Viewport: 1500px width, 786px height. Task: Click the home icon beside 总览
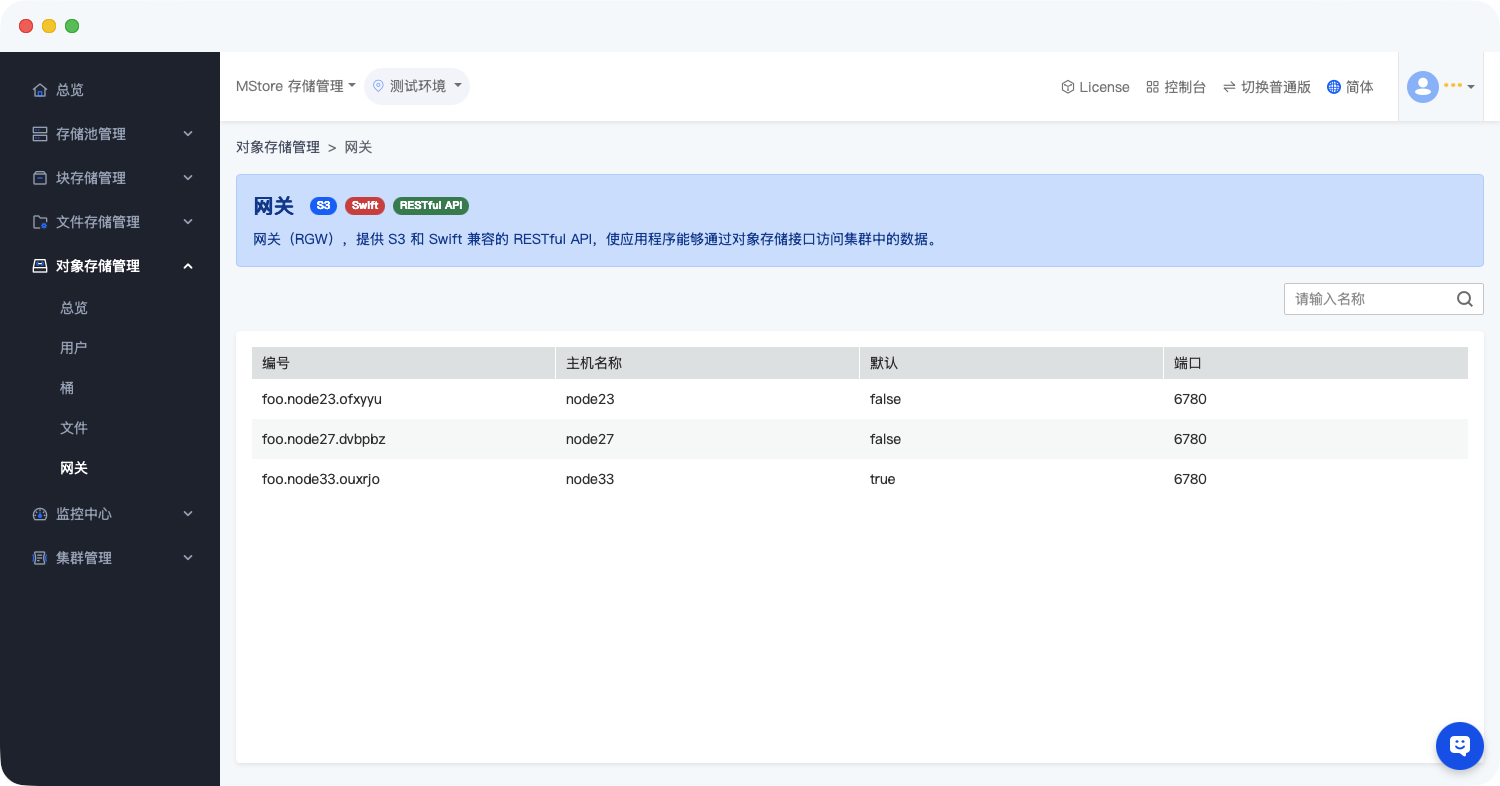40,90
